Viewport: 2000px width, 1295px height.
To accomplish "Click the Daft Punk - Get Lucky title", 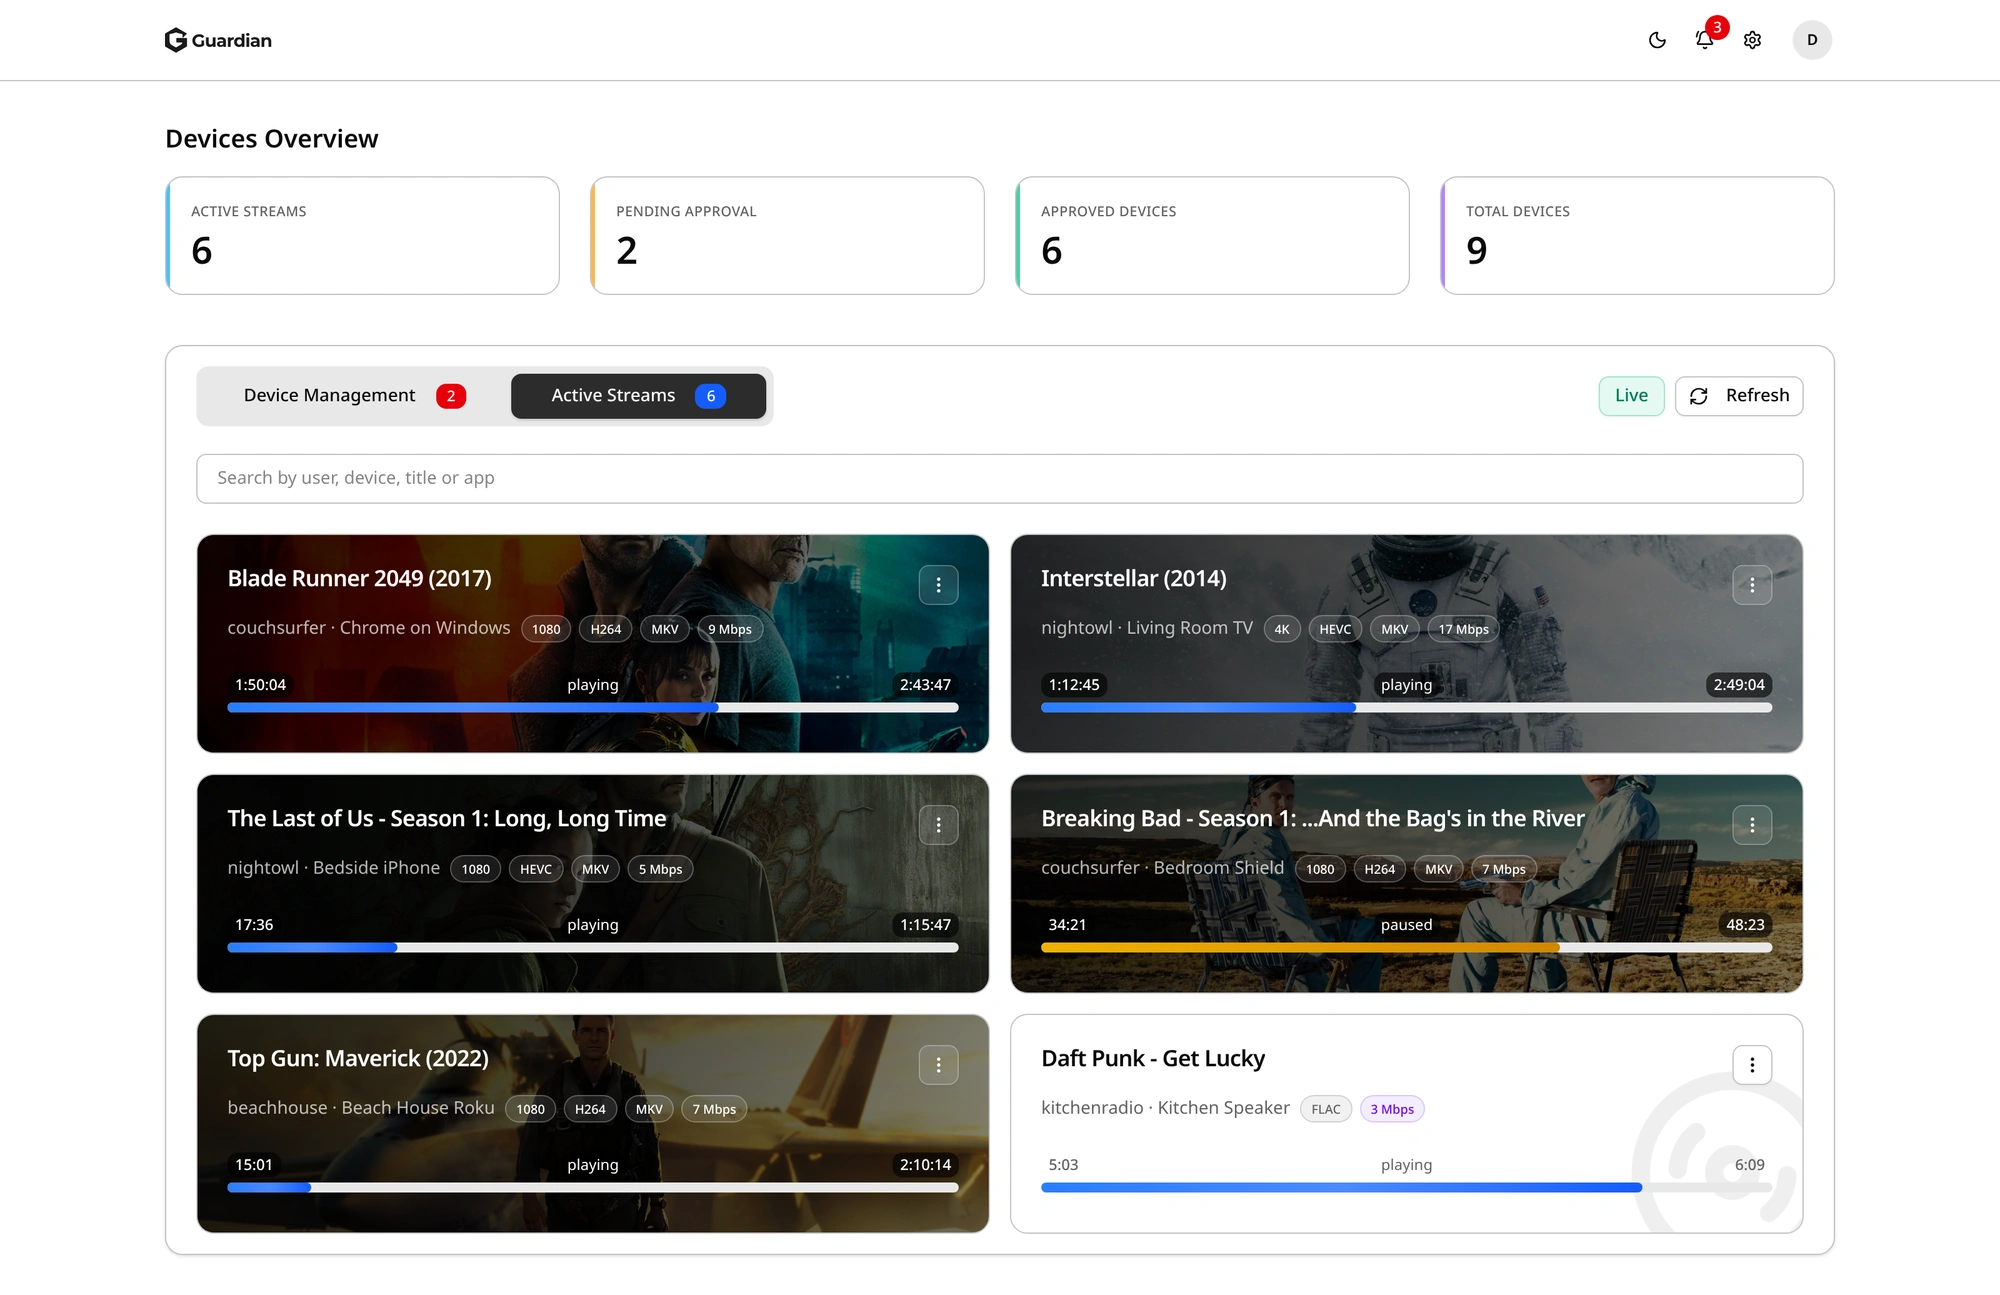I will coord(1153,1058).
